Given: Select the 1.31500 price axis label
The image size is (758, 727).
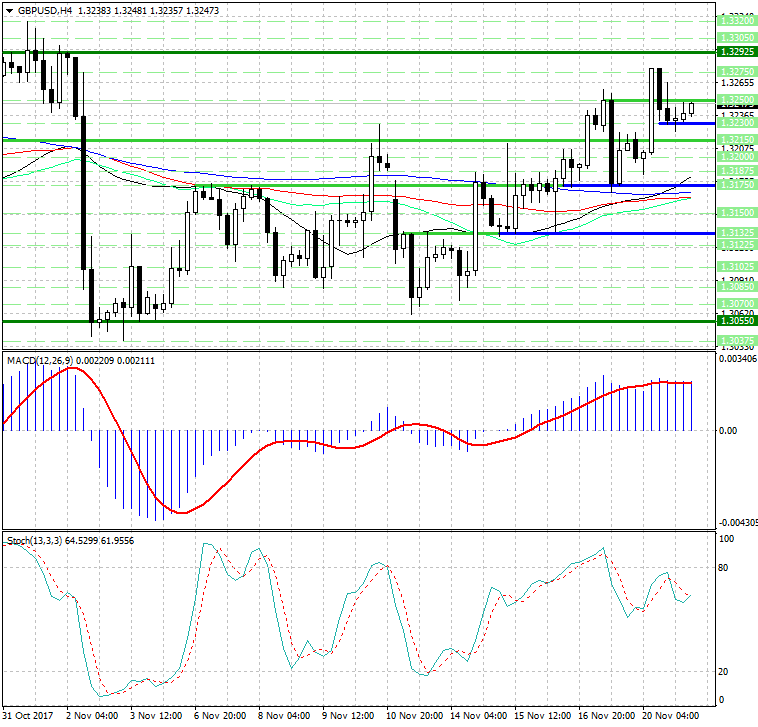Looking at the screenshot, I should 736,213.
